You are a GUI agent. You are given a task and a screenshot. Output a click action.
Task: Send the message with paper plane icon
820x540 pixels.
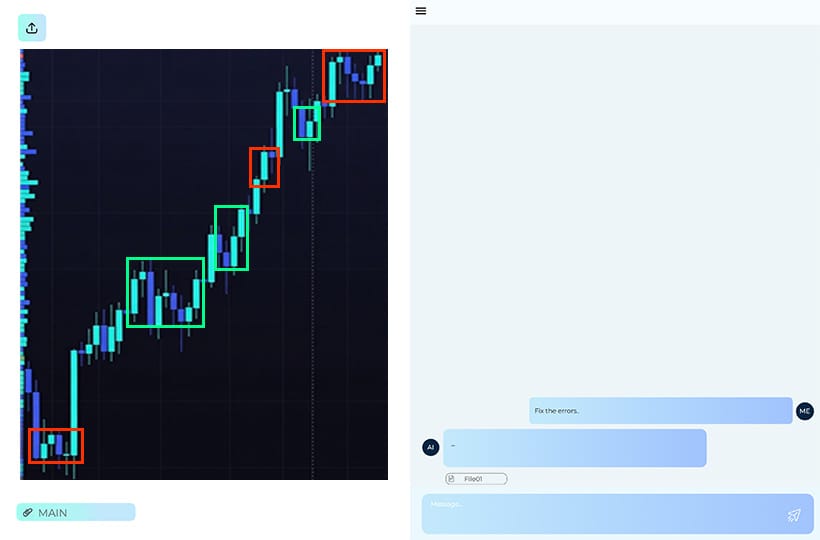[794, 515]
